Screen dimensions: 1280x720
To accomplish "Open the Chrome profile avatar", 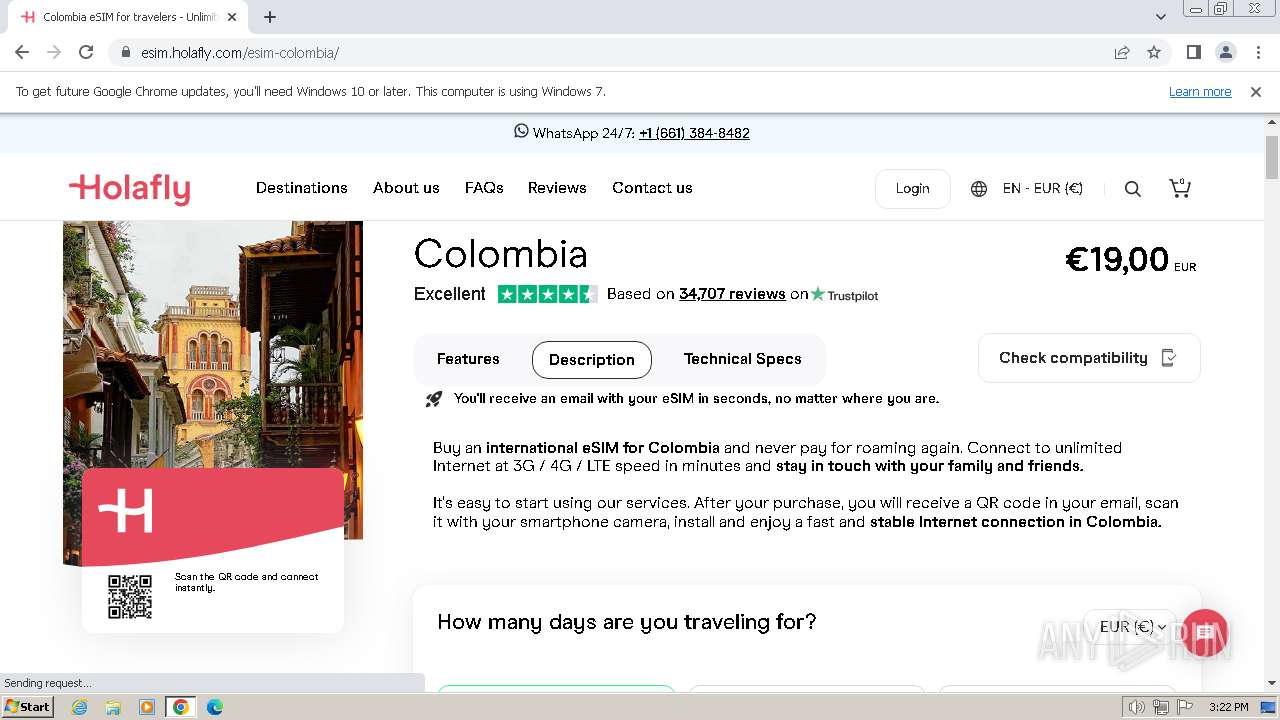I will pos(1226,52).
